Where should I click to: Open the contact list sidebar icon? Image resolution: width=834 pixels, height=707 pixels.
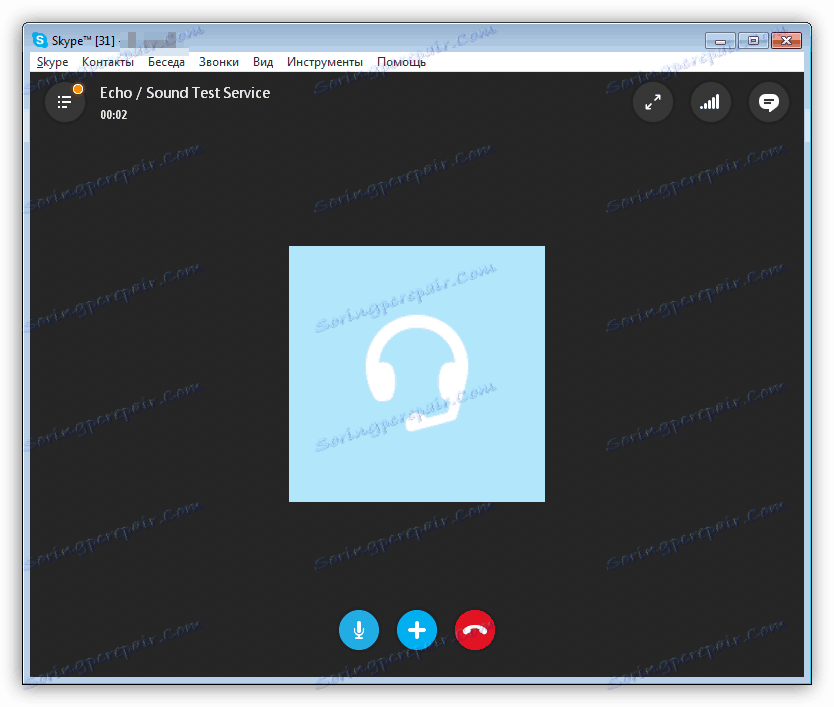pyautogui.click(x=64, y=101)
